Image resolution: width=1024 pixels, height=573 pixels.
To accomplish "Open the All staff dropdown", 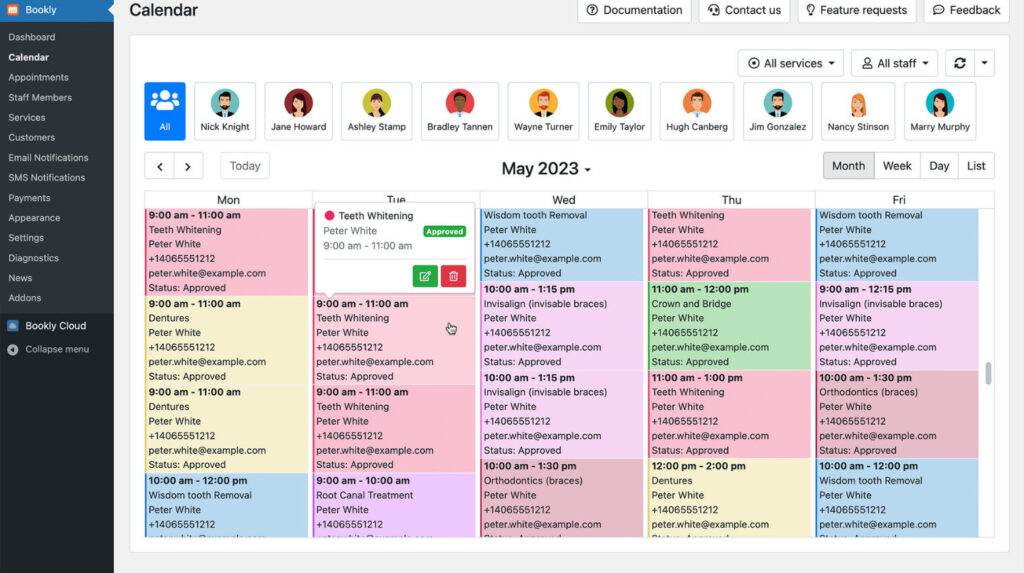I will click(x=895, y=63).
